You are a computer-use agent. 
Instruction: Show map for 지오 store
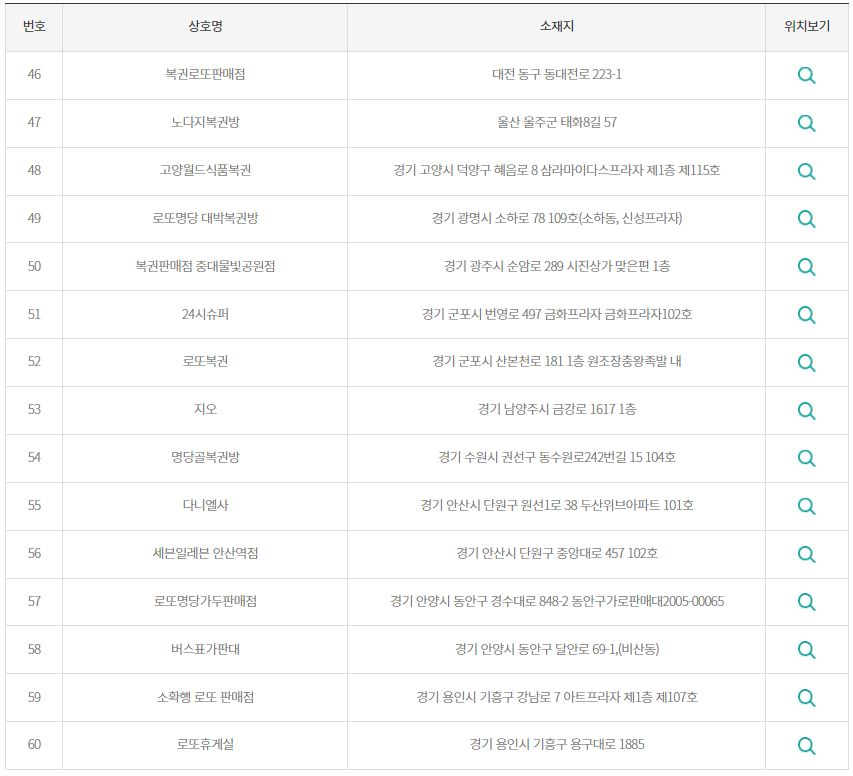coord(806,410)
